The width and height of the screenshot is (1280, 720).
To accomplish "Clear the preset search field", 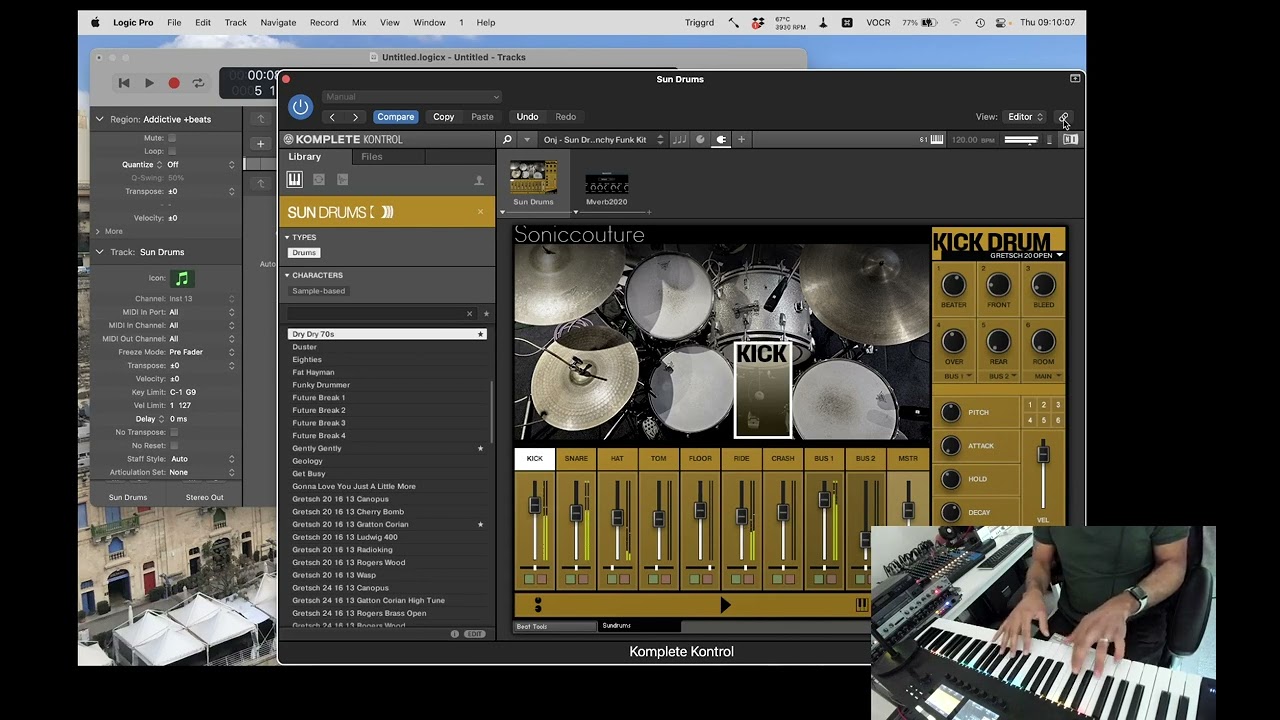I will [x=469, y=314].
